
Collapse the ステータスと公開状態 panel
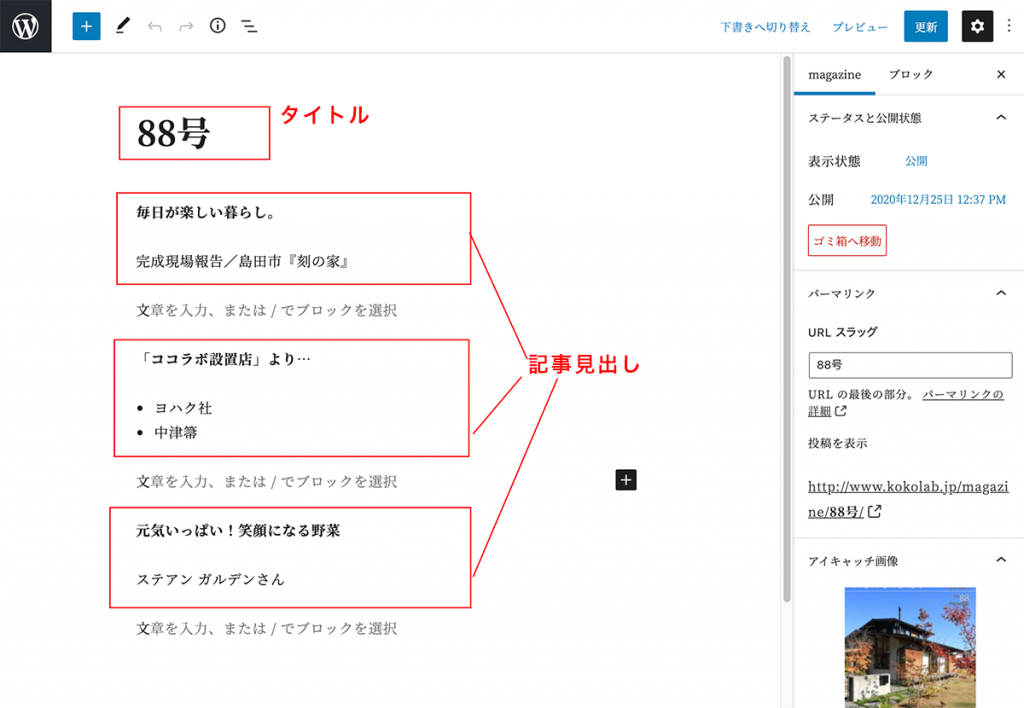pyautogui.click(x=1000, y=118)
